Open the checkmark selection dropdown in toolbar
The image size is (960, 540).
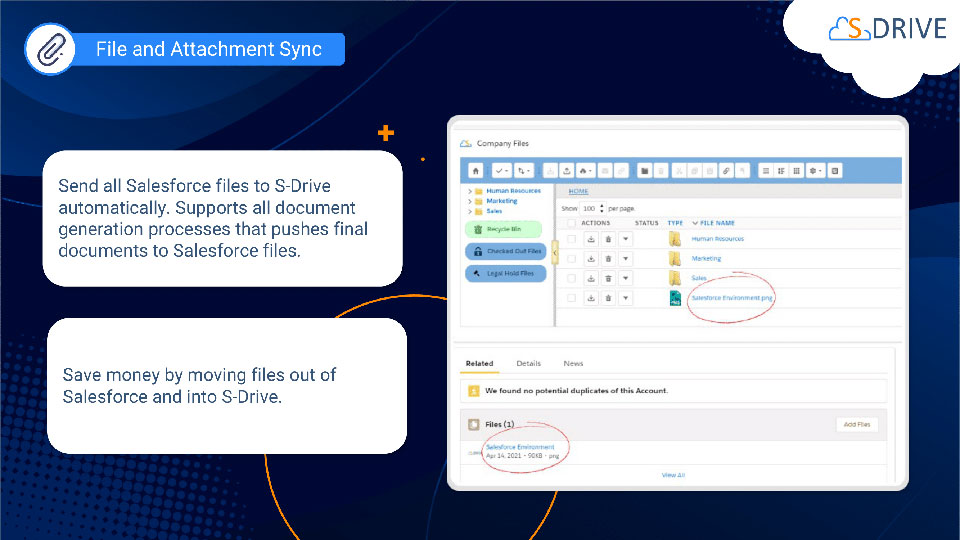[501, 171]
